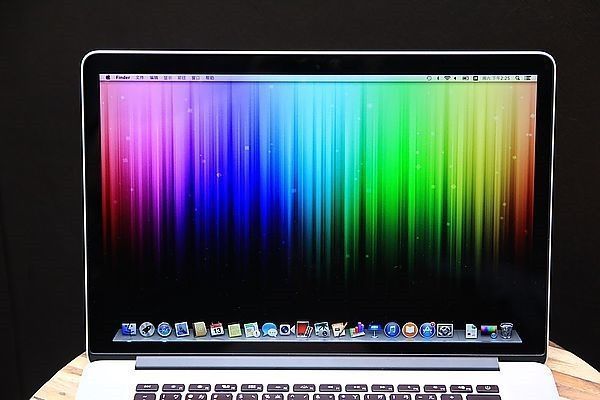
Task: Open the Apple menu
Action: [108, 77]
